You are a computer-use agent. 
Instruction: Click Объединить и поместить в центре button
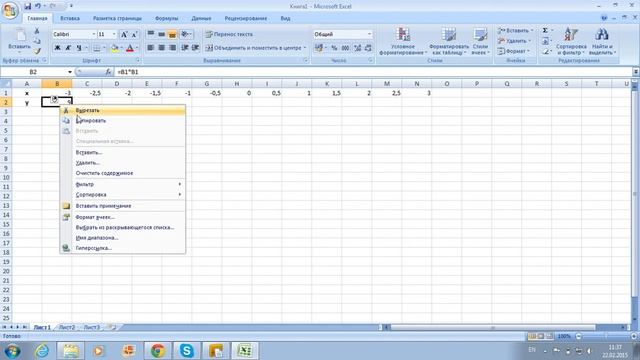256,48
